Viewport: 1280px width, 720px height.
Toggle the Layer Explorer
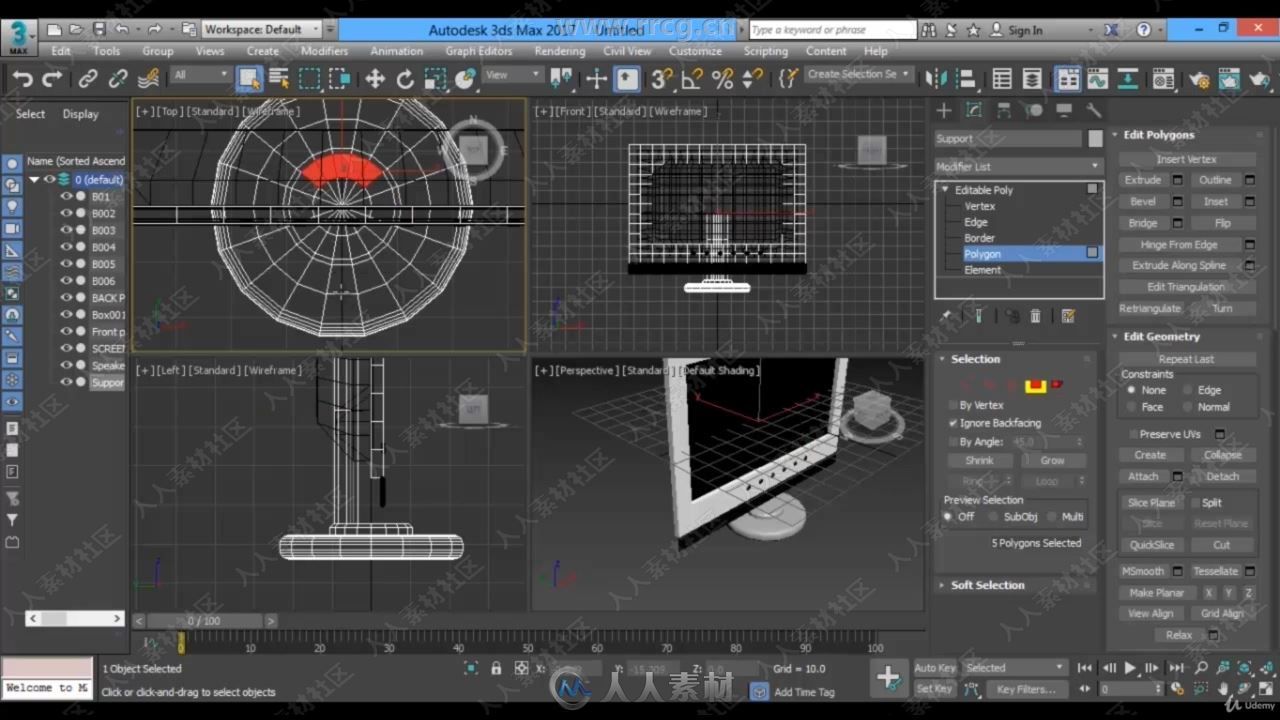pyautogui.click(x=1032, y=78)
